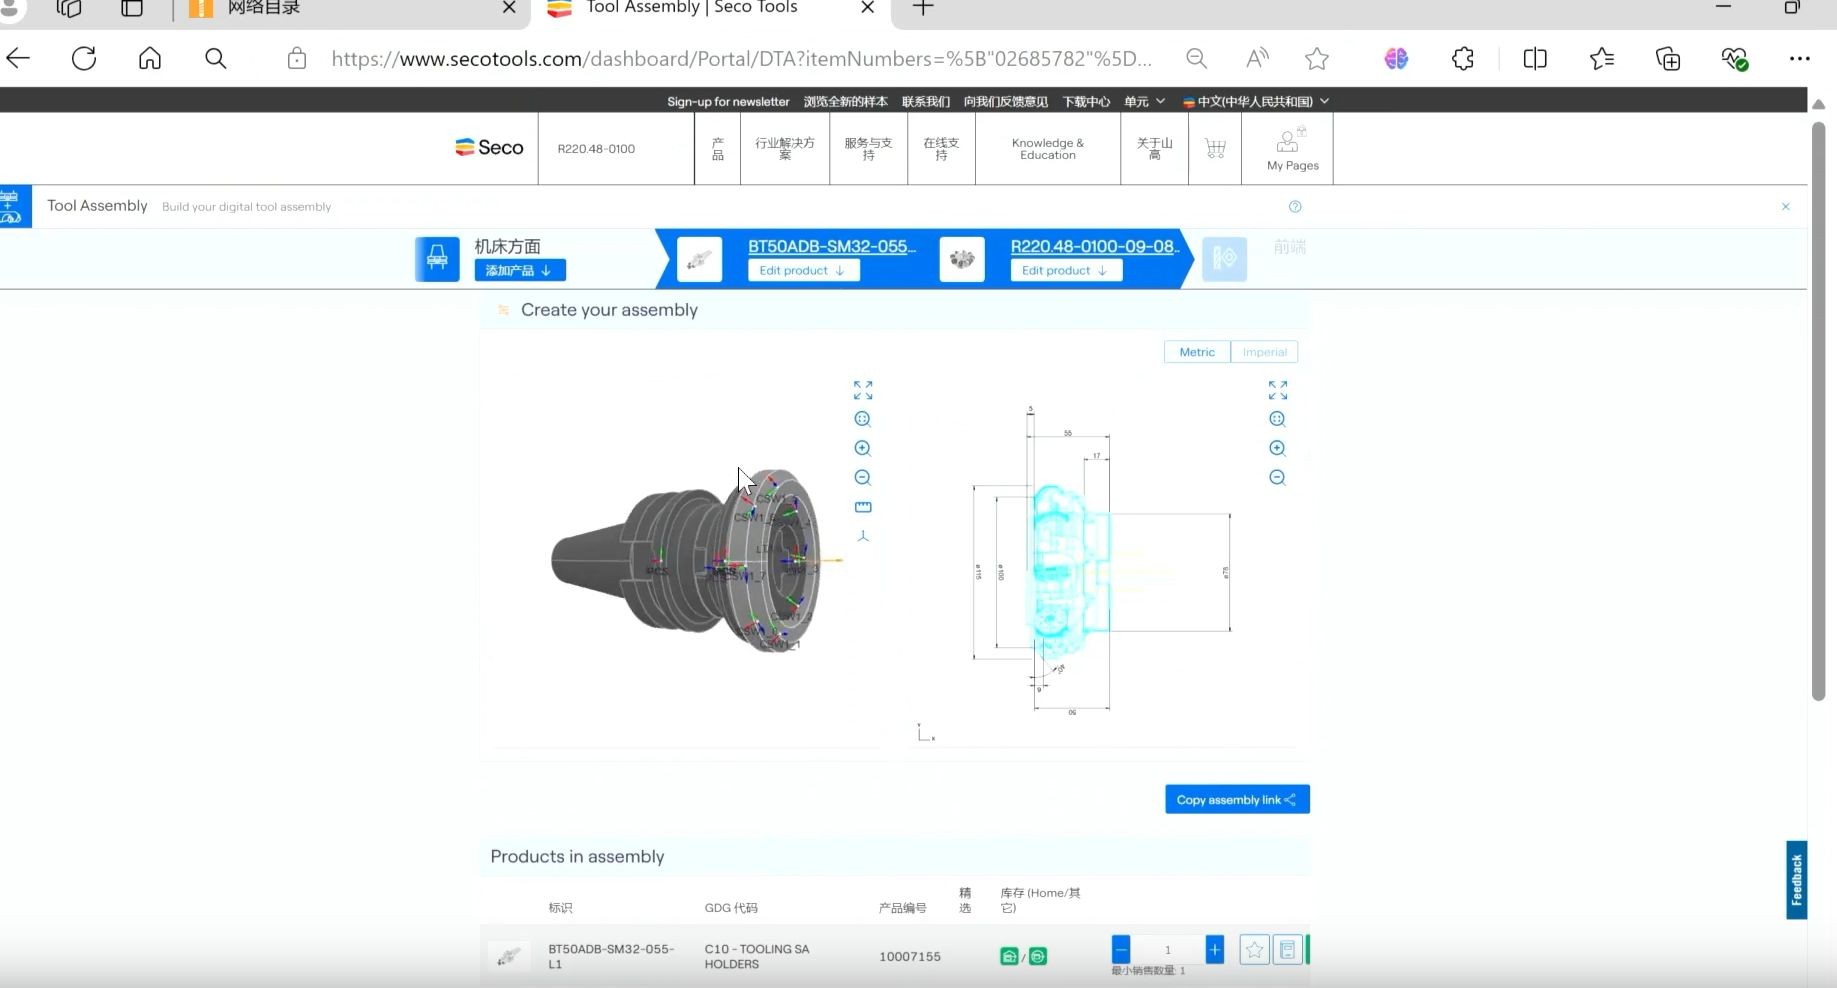Increase quantity for BT50ADB-SM32-055-L1
This screenshot has height=988, width=1837.
(x=1214, y=949)
